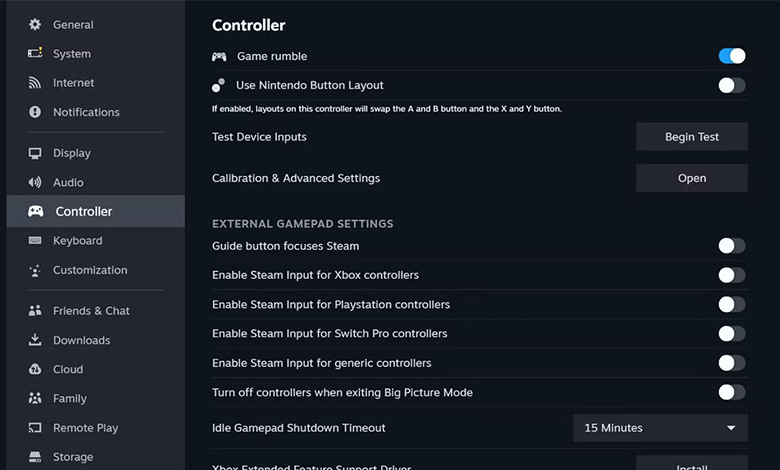Click Begin Test button

pos(691,137)
